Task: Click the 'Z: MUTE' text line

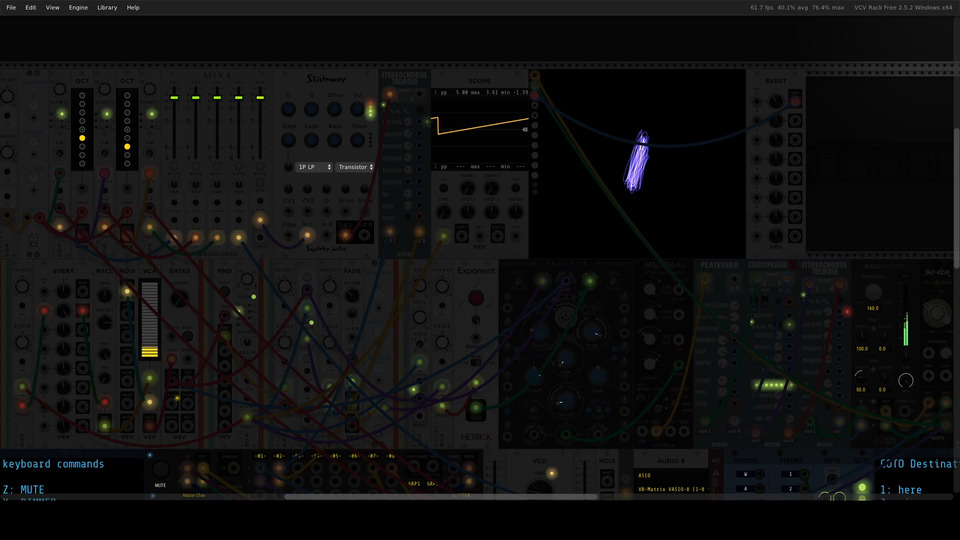Action: coord(23,490)
